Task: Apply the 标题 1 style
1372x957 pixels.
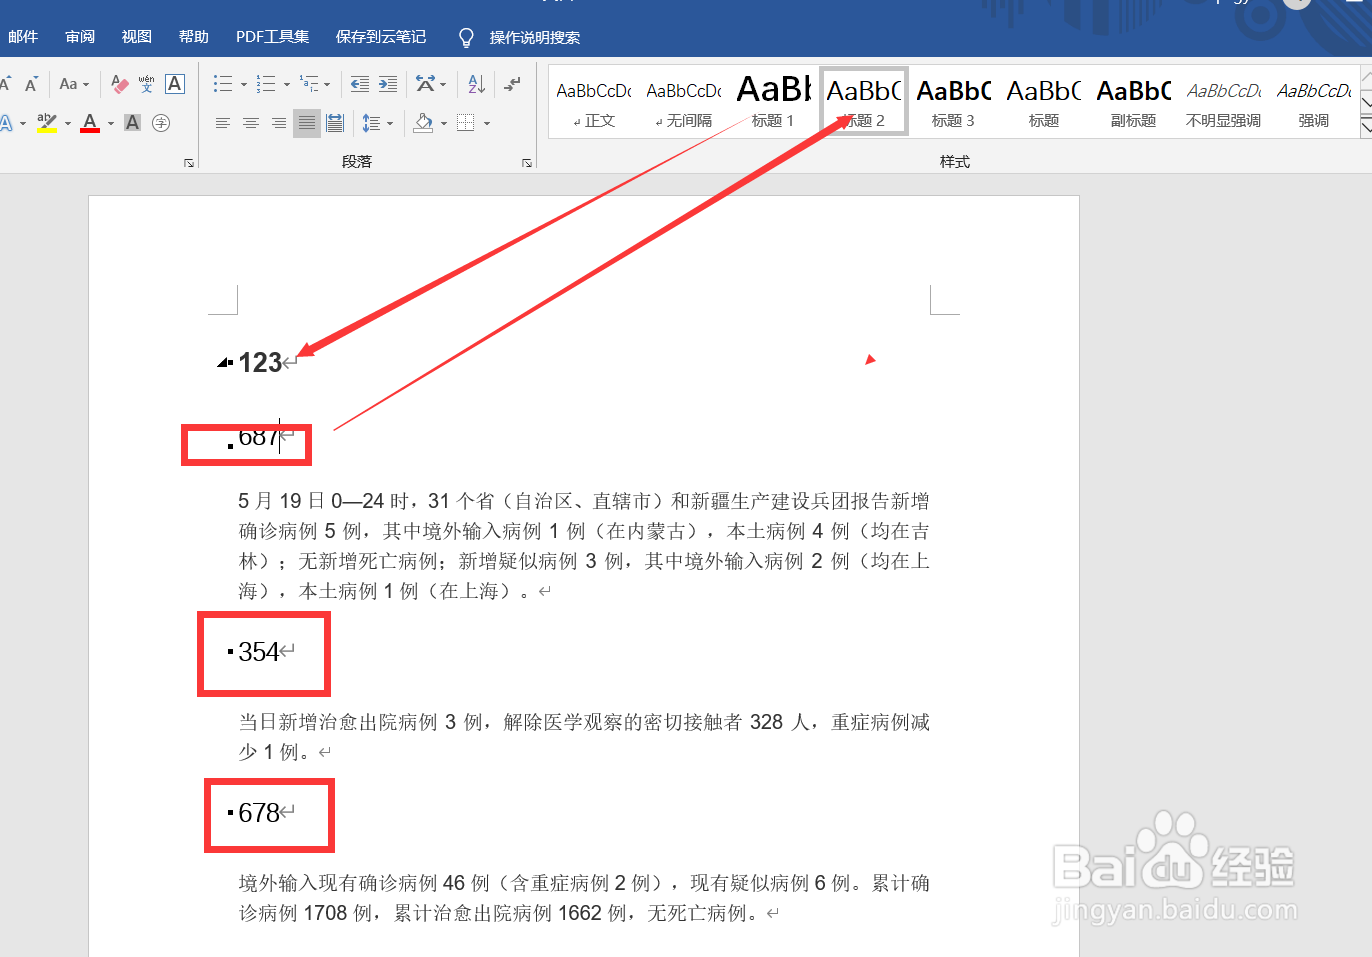Action: click(774, 102)
